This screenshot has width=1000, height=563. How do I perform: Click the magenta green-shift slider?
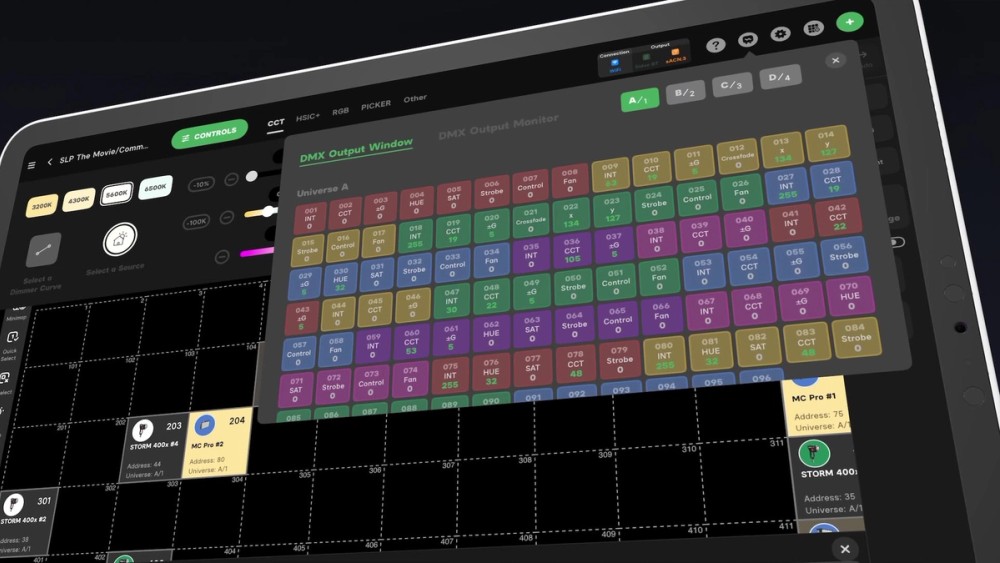(x=257, y=252)
